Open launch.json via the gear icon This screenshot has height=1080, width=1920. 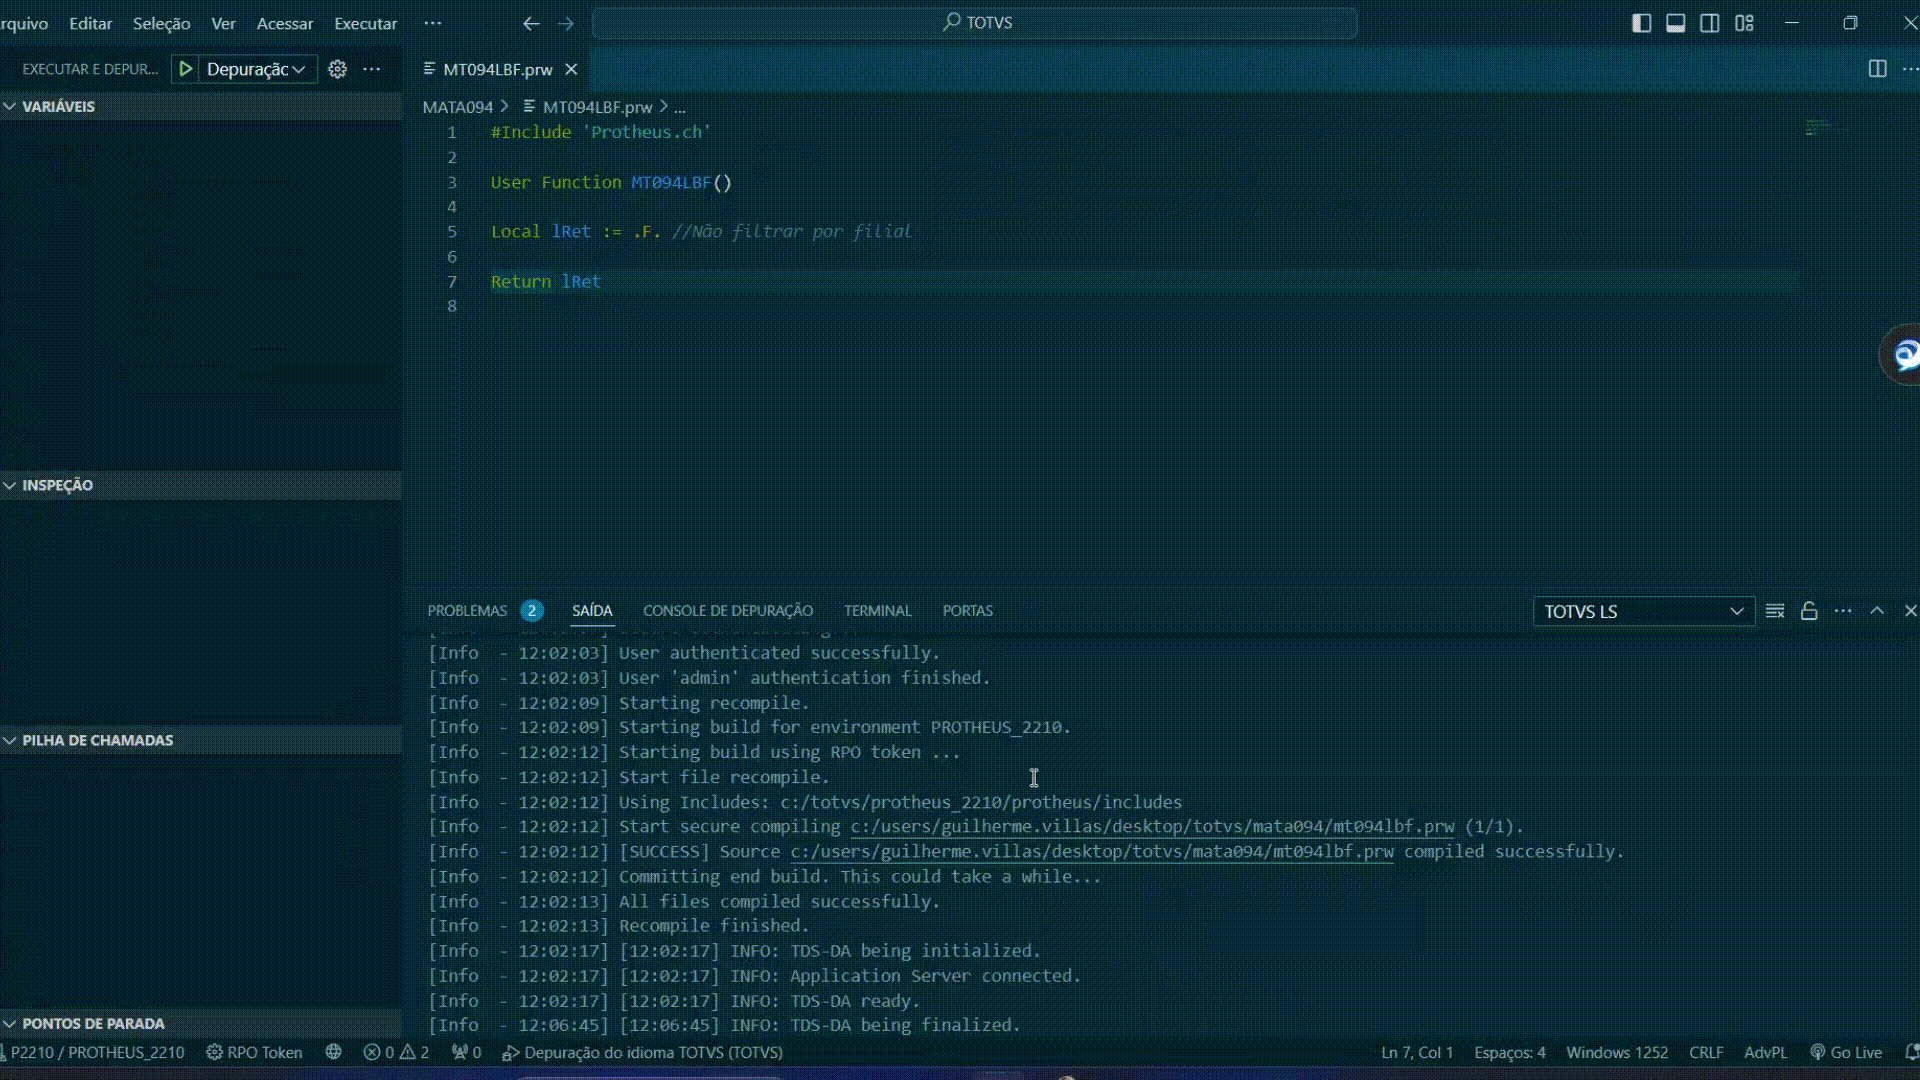(x=338, y=69)
